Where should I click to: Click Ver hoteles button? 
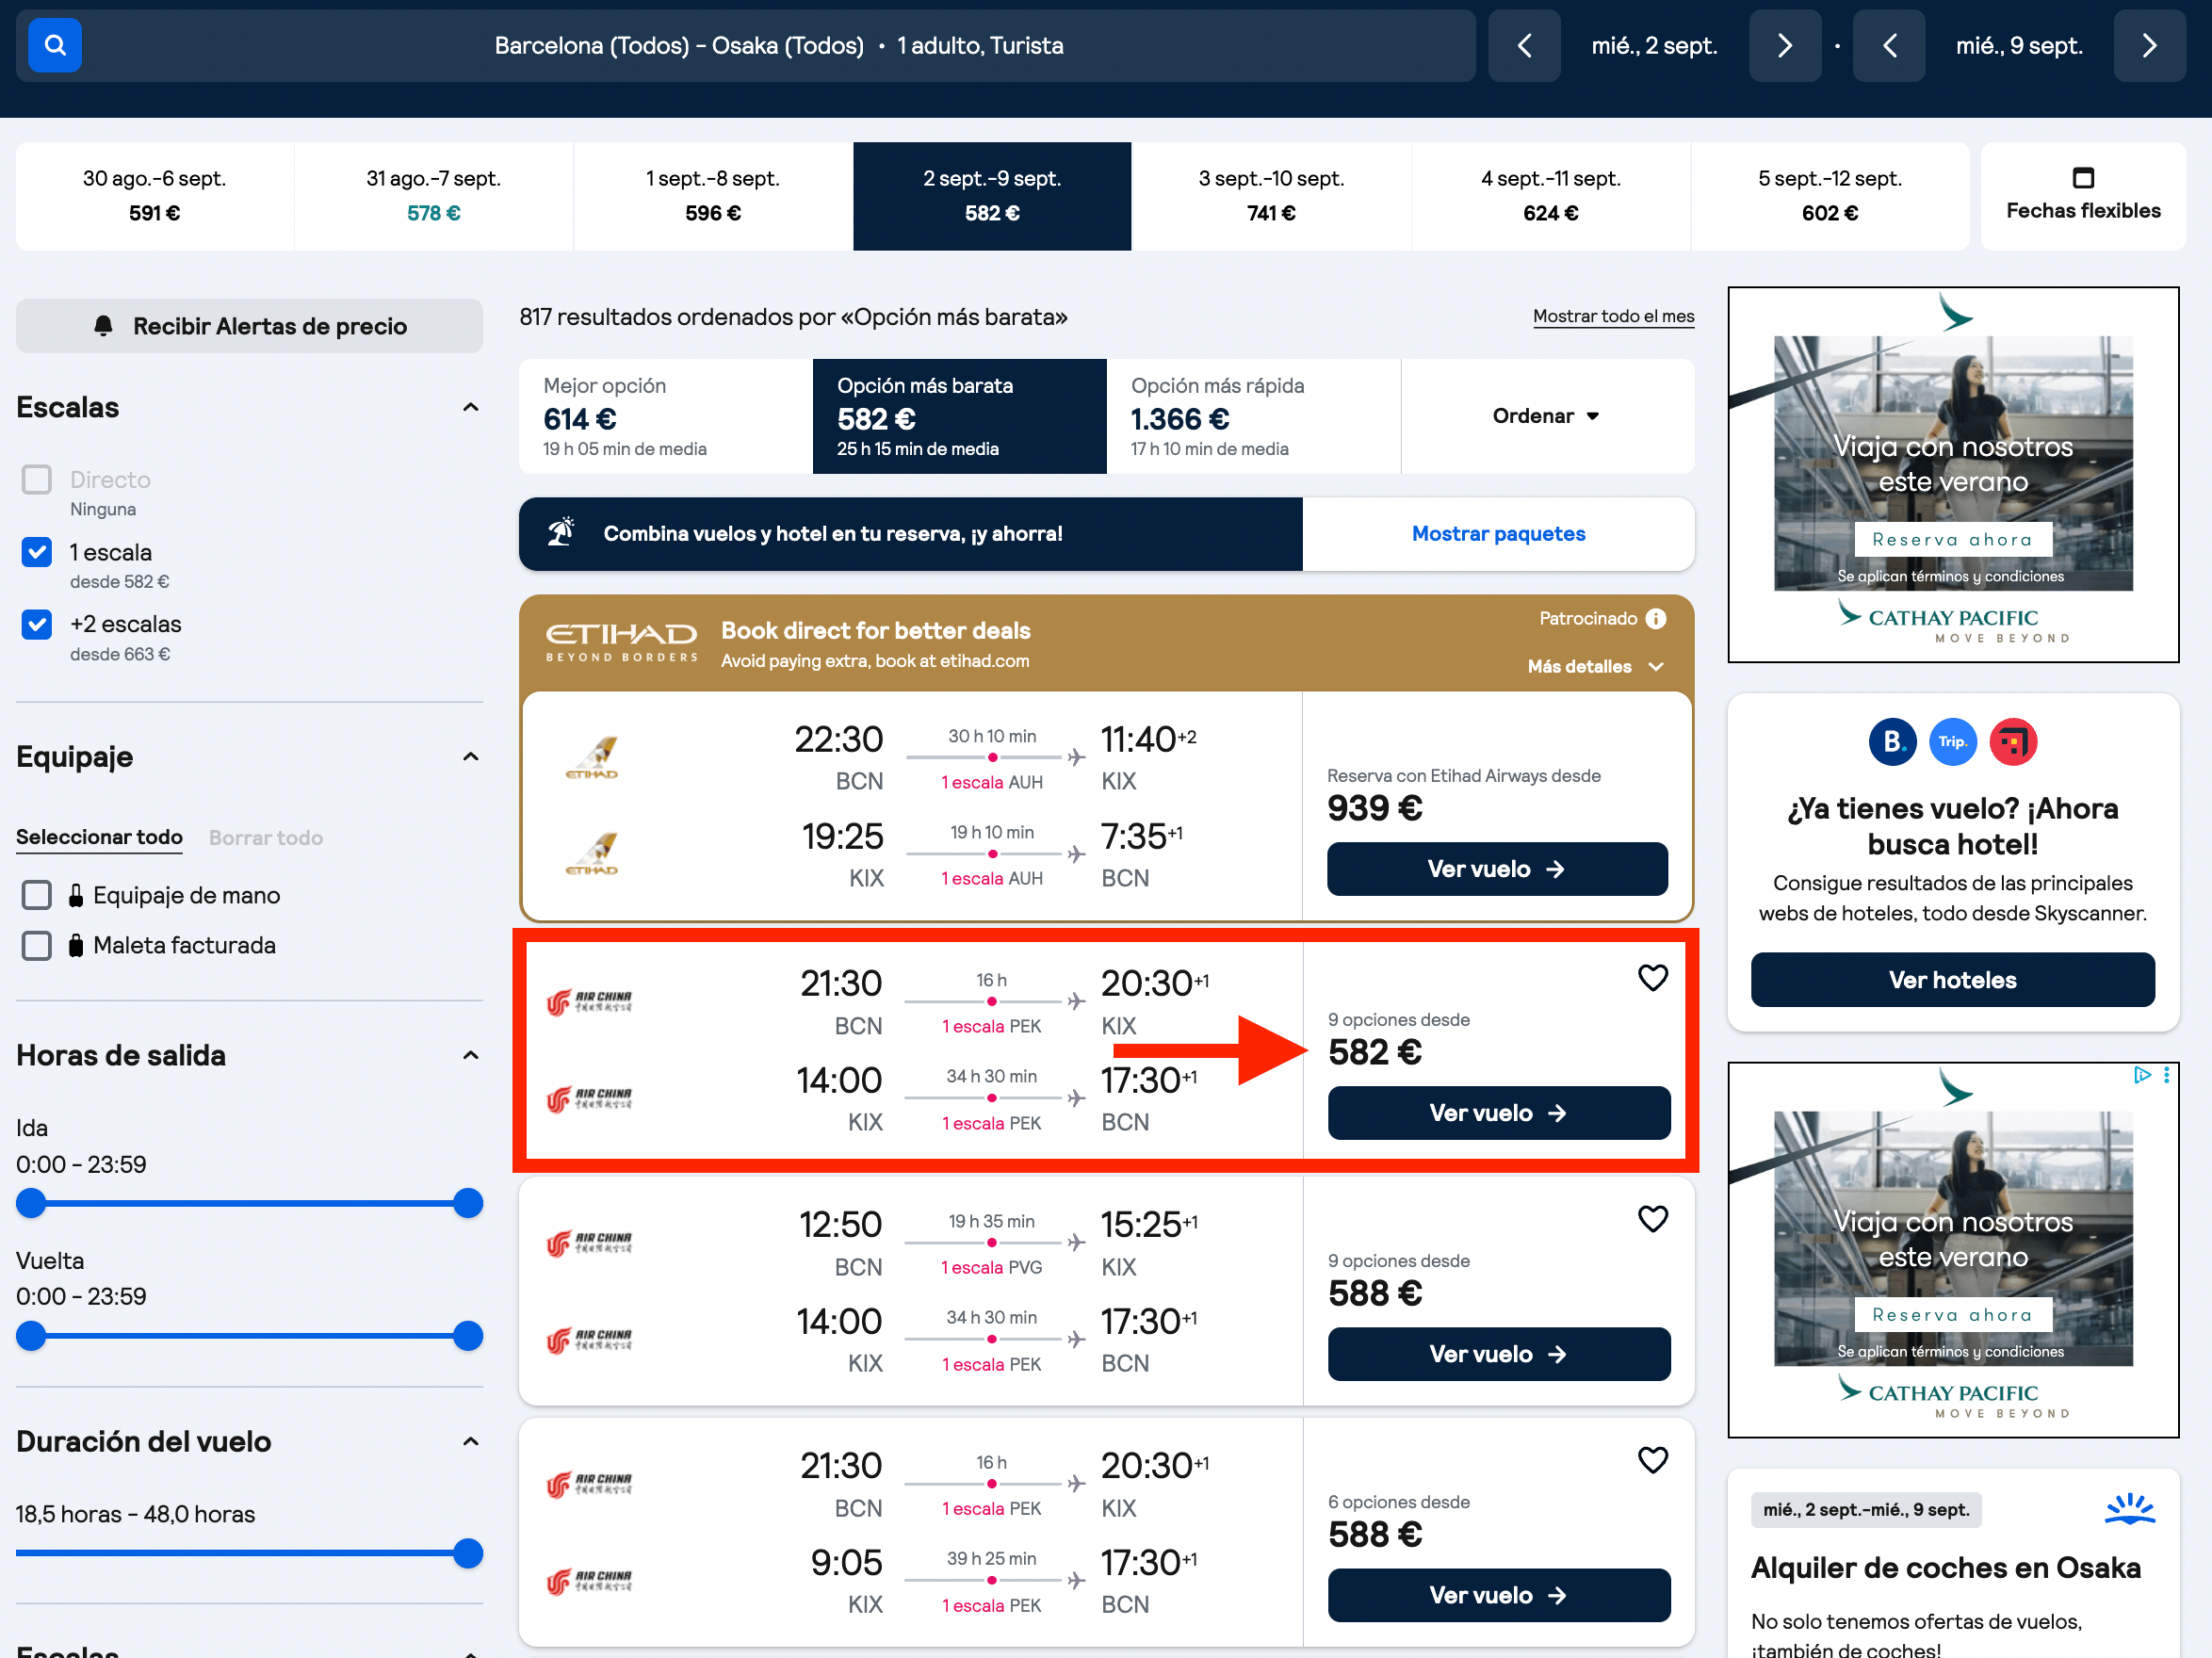pyautogui.click(x=1951, y=979)
